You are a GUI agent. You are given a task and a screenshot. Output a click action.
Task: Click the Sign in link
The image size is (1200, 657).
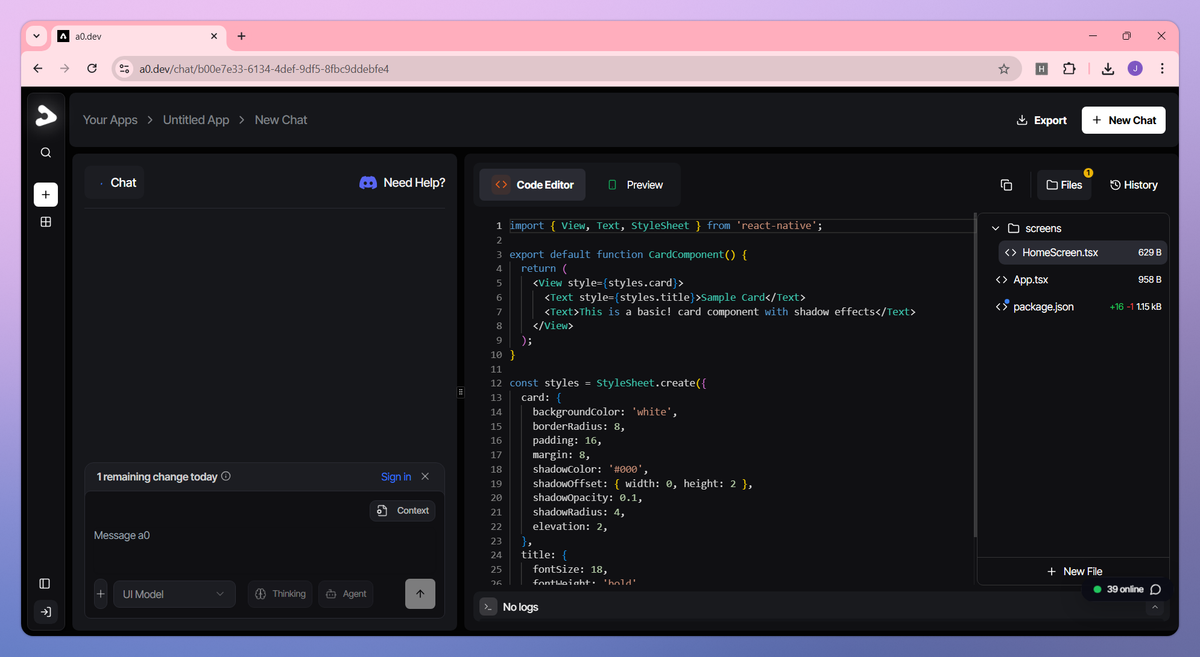coord(396,476)
